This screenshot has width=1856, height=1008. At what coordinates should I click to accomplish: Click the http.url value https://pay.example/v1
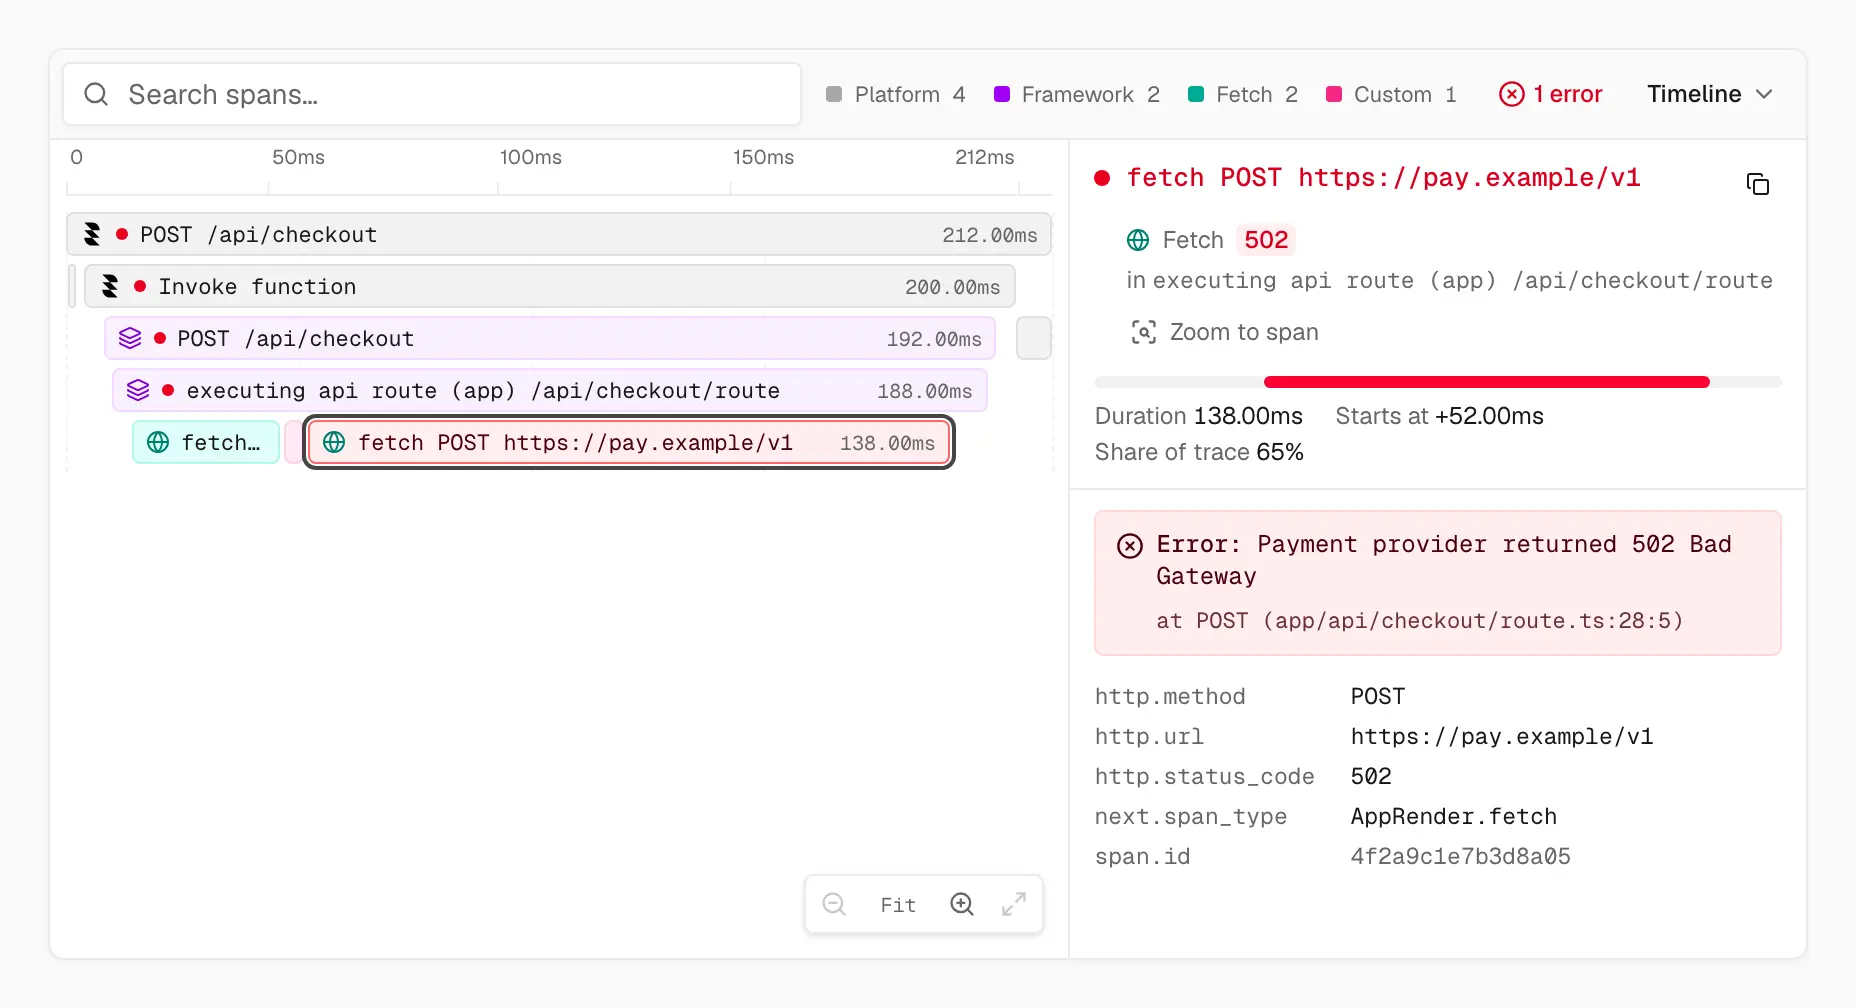(x=1501, y=736)
